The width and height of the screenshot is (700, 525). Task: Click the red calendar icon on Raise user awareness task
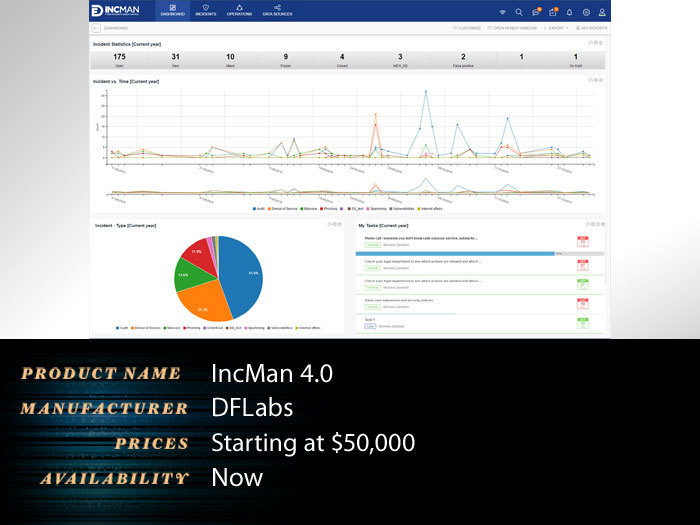pos(583,304)
